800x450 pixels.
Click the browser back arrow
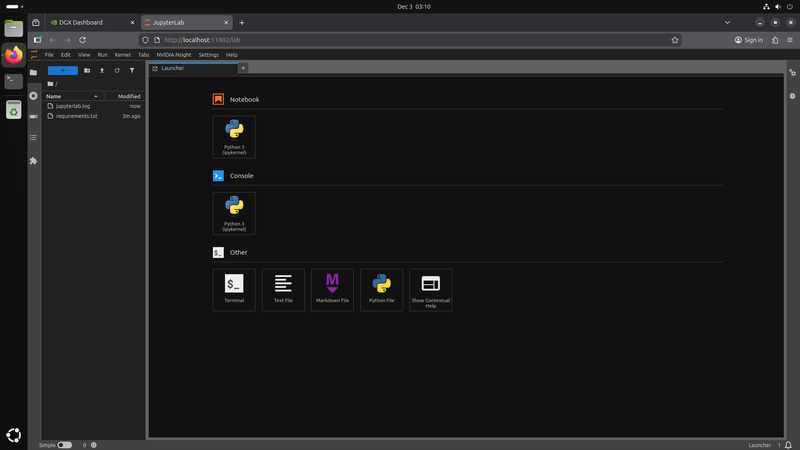pyautogui.click(x=53, y=40)
